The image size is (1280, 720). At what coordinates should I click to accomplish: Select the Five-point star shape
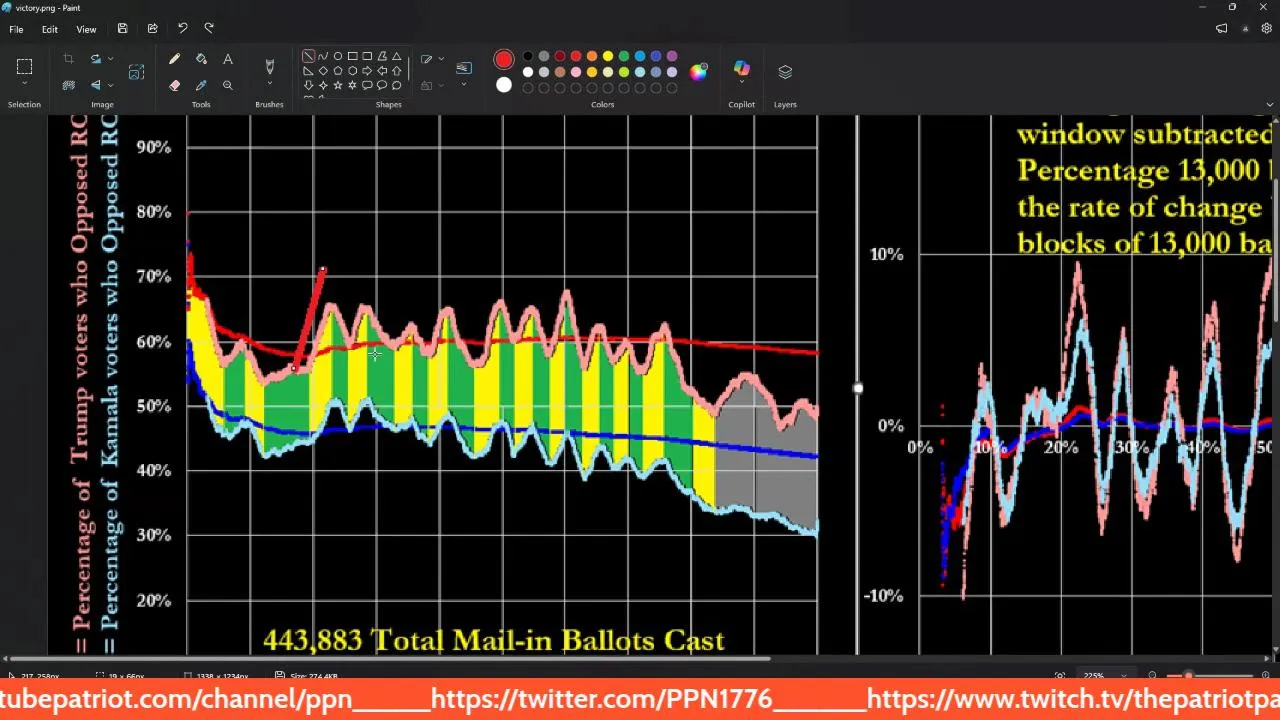click(338, 86)
